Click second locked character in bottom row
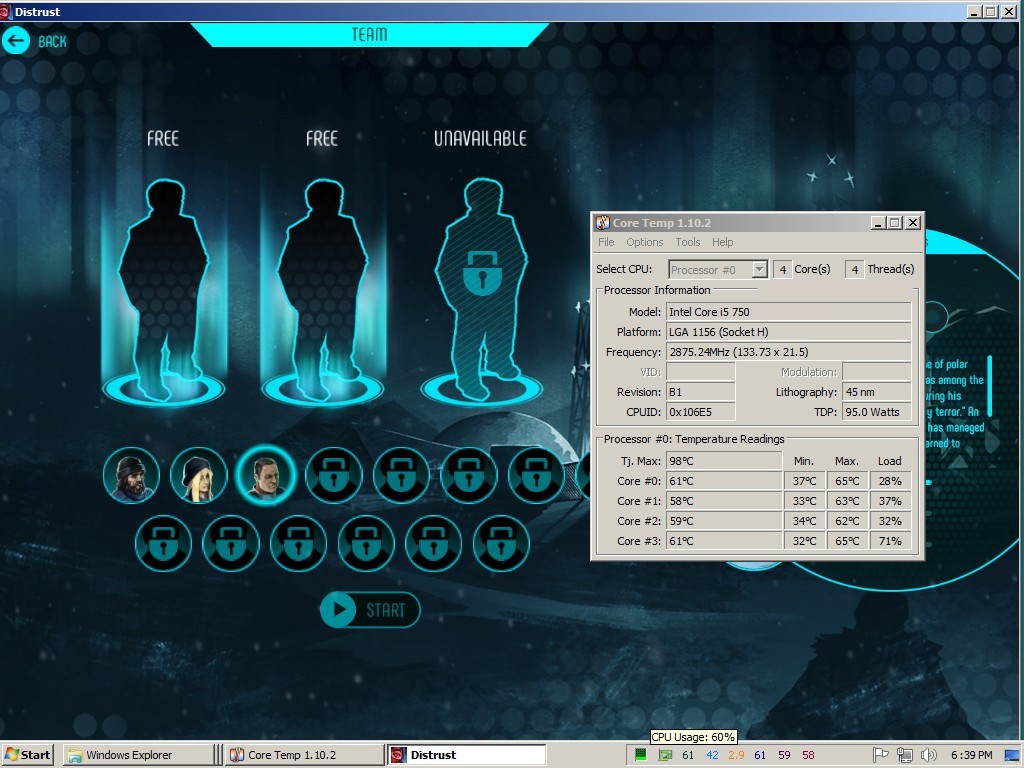Viewport: 1024px width, 768px height. click(231, 543)
